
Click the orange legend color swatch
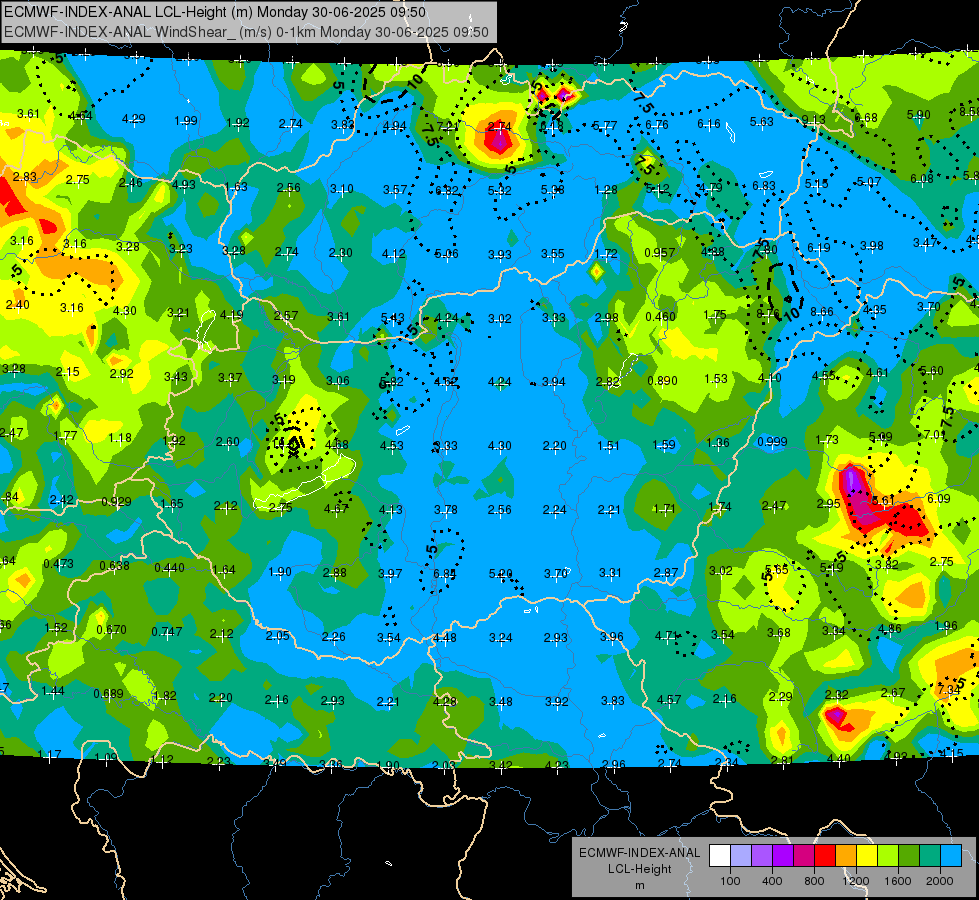[846, 855]
